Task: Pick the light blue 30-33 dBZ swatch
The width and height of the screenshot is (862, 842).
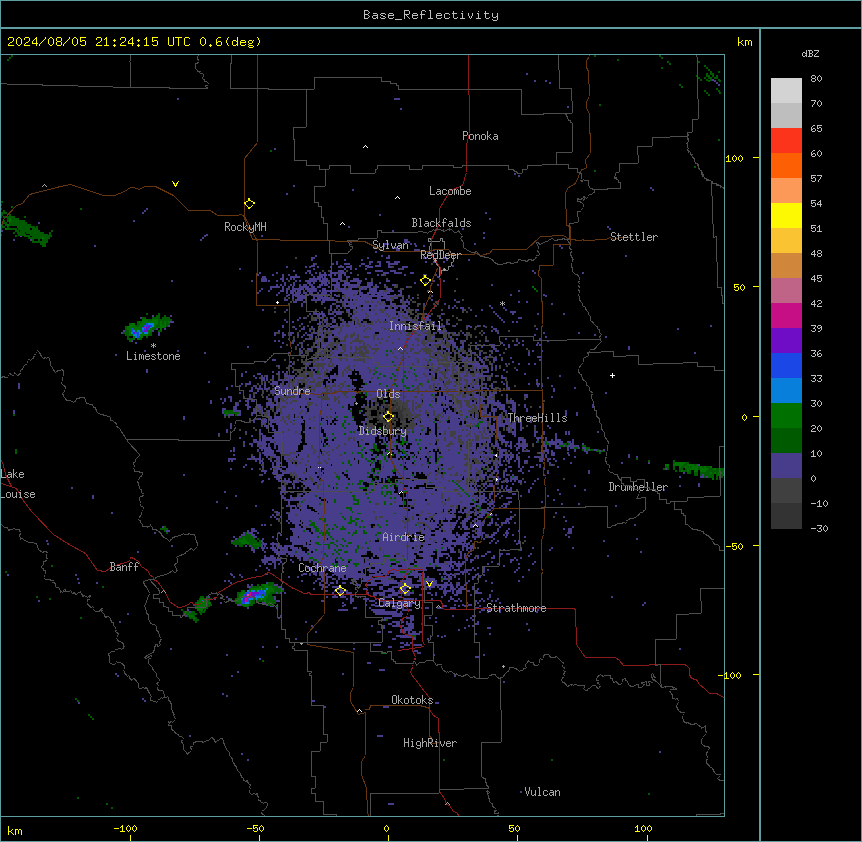Action: pos(786,390)
